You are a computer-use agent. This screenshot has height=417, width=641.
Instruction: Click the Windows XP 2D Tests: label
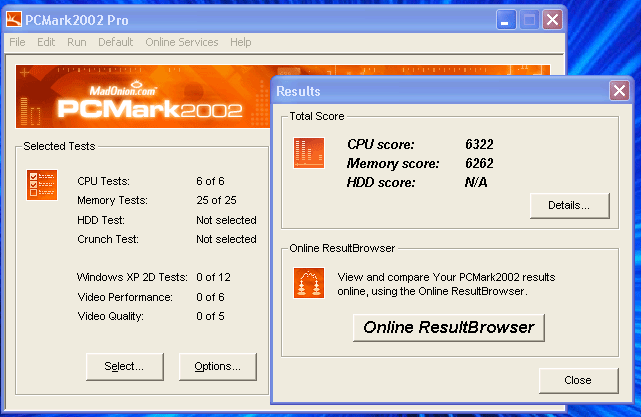point(132,277)
